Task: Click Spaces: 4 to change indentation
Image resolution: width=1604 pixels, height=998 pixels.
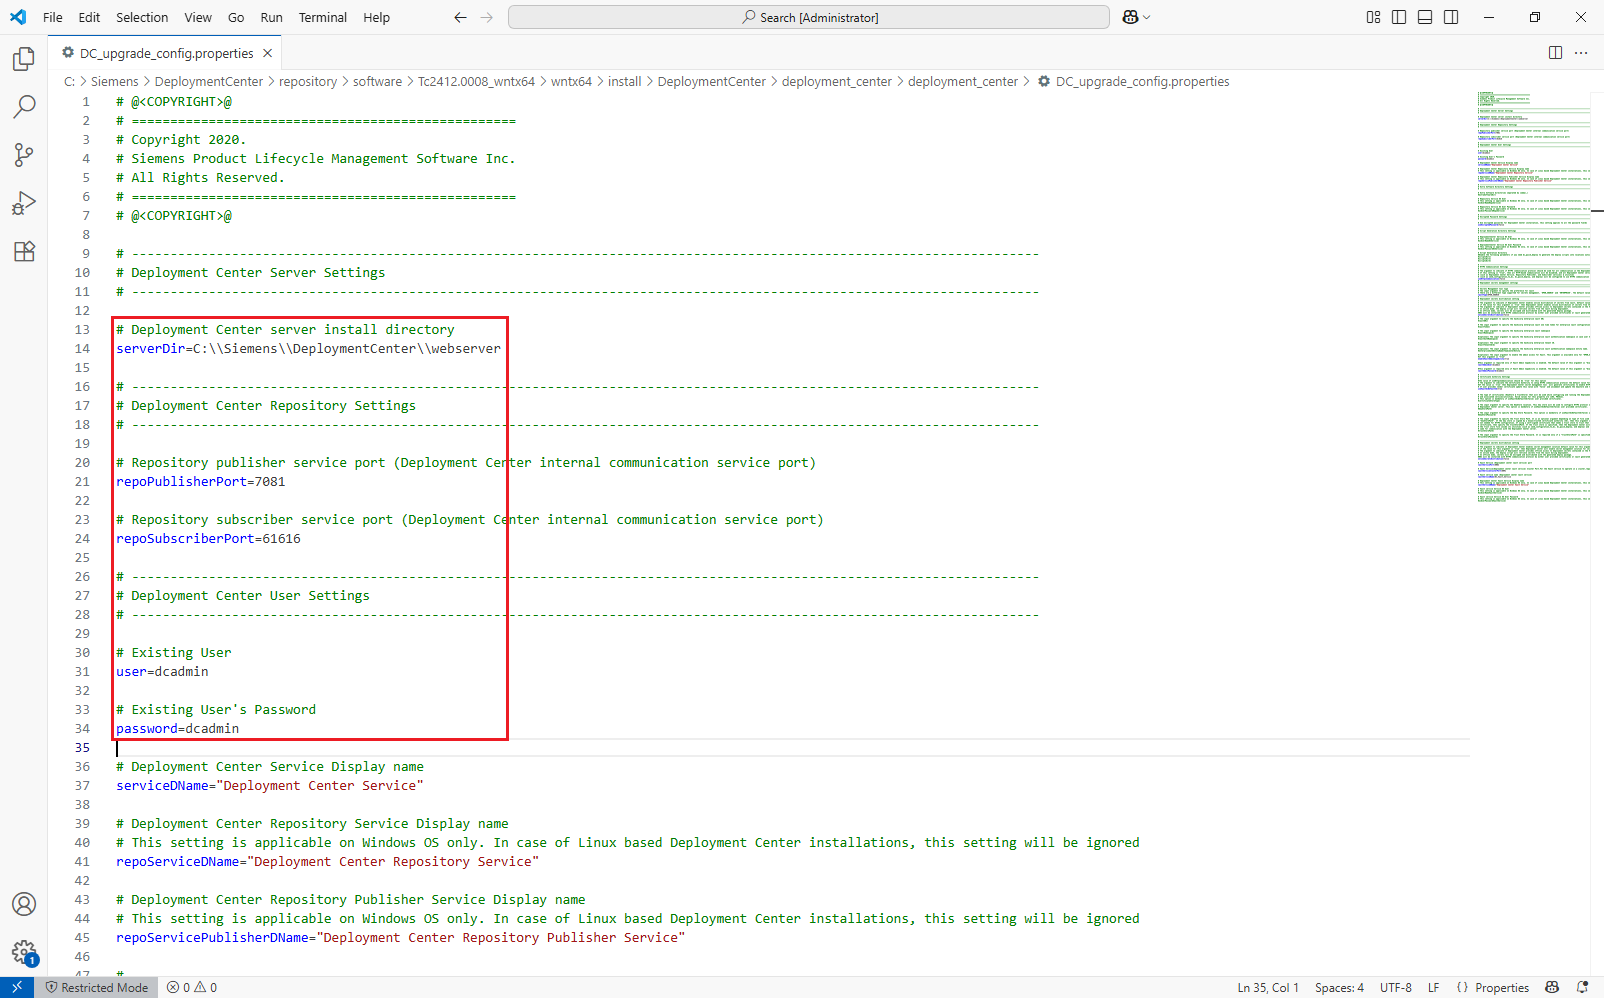Action: point(1339,987)
